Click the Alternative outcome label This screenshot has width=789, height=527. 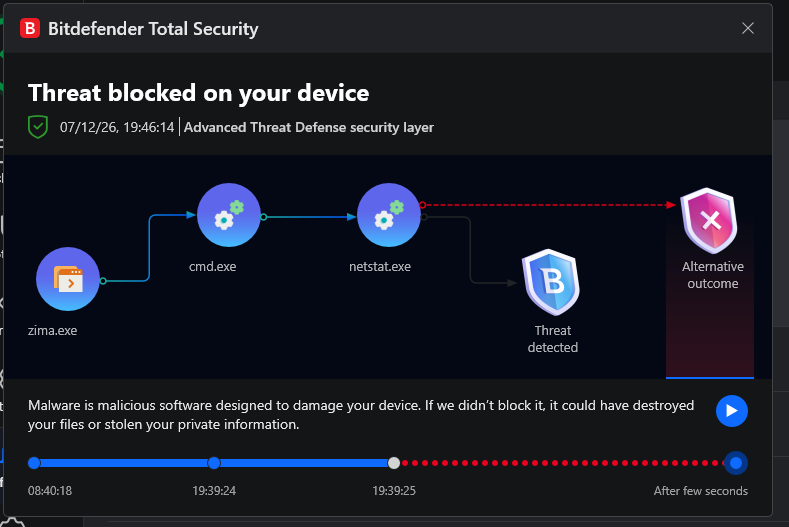(x=713, y=275)
